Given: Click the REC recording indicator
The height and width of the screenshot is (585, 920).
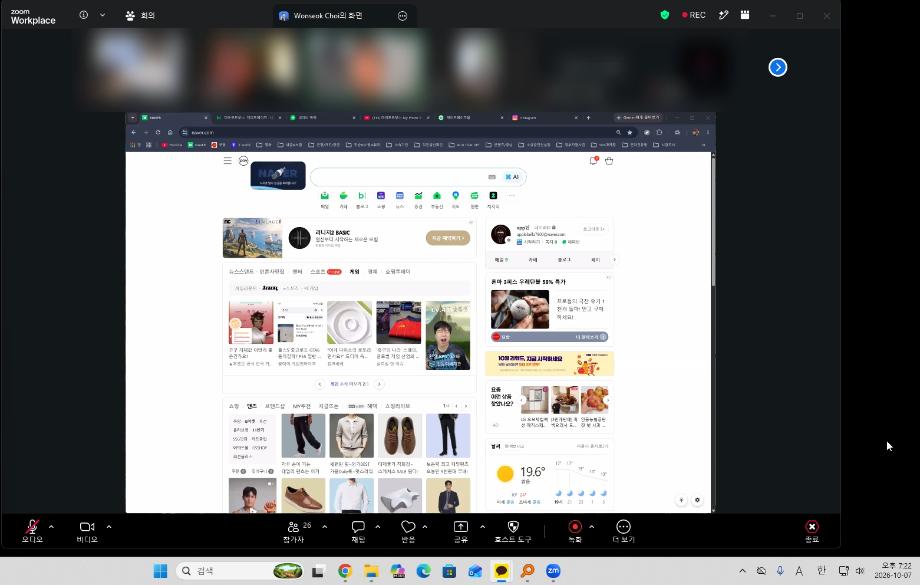Looking at the screenshot, I should tap(694, 15).
